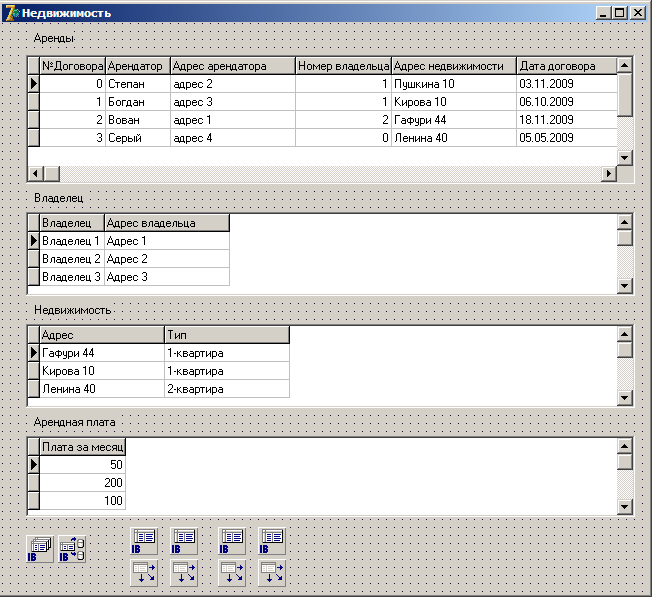This screenshot has width=652, height=597.
Task: Click the scroll-up arrow in Владелец grid
Action: pyautogui.click(x=625, y=222)
